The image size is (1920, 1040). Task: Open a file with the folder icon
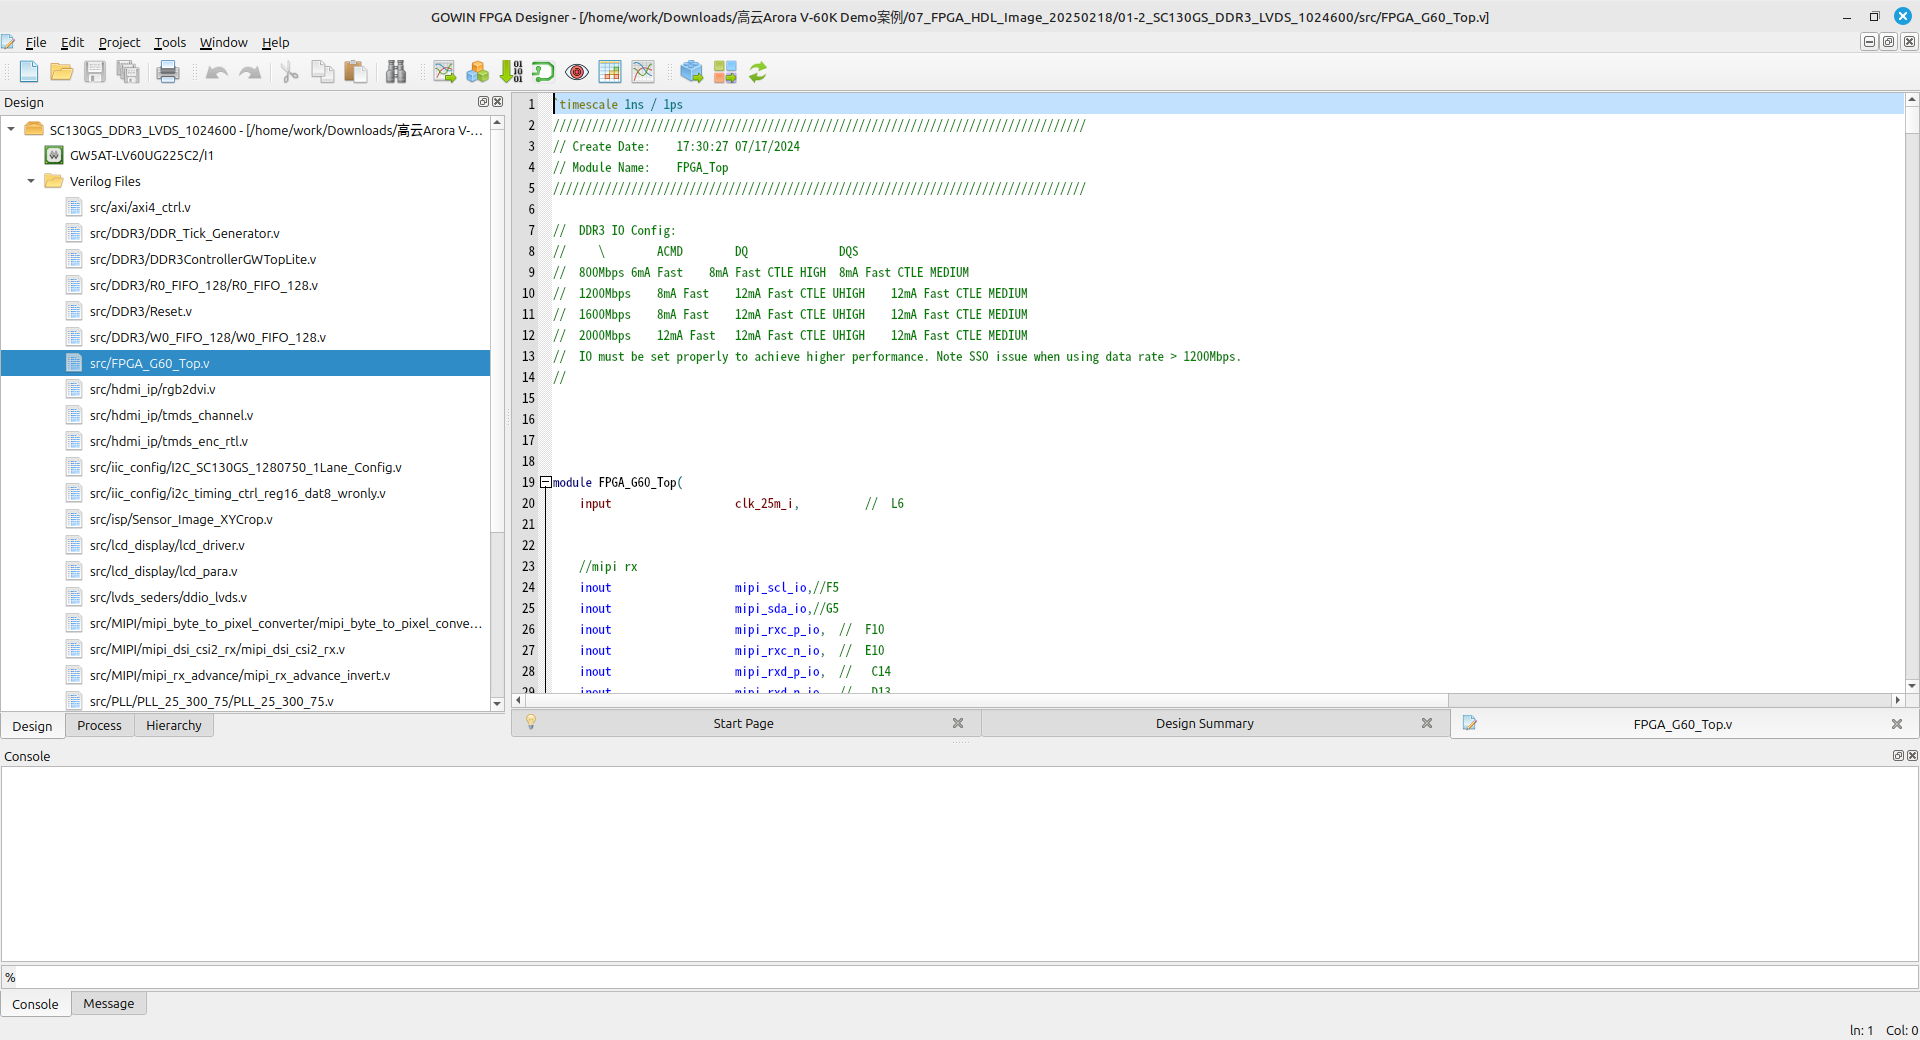[62, 72]
